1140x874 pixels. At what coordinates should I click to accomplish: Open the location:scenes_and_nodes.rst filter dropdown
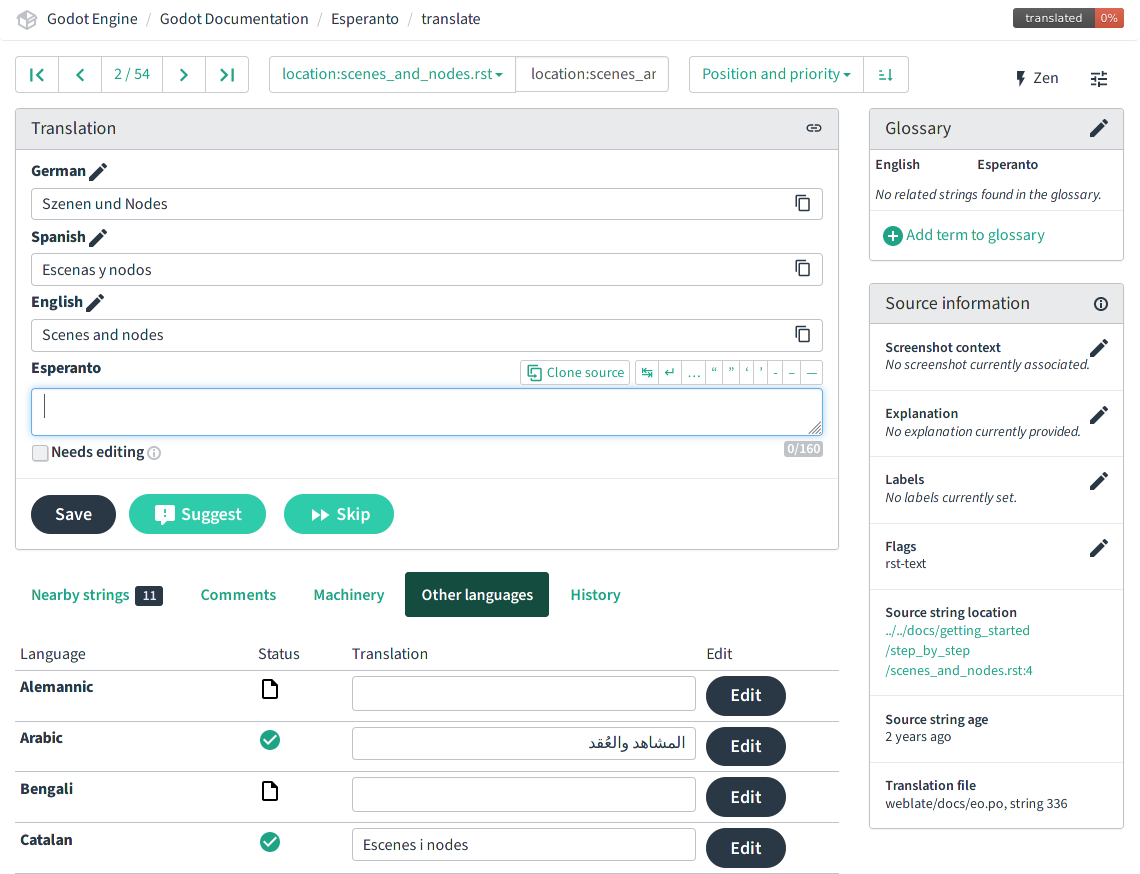(x=392, y=75)
